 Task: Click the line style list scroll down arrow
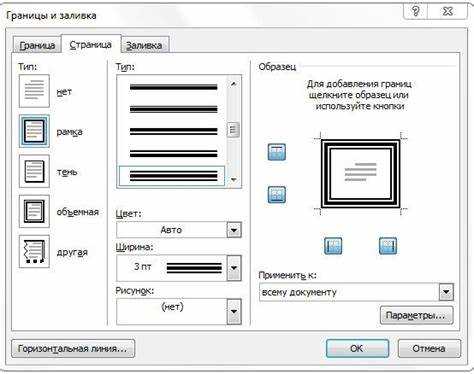tap(234, 180)
